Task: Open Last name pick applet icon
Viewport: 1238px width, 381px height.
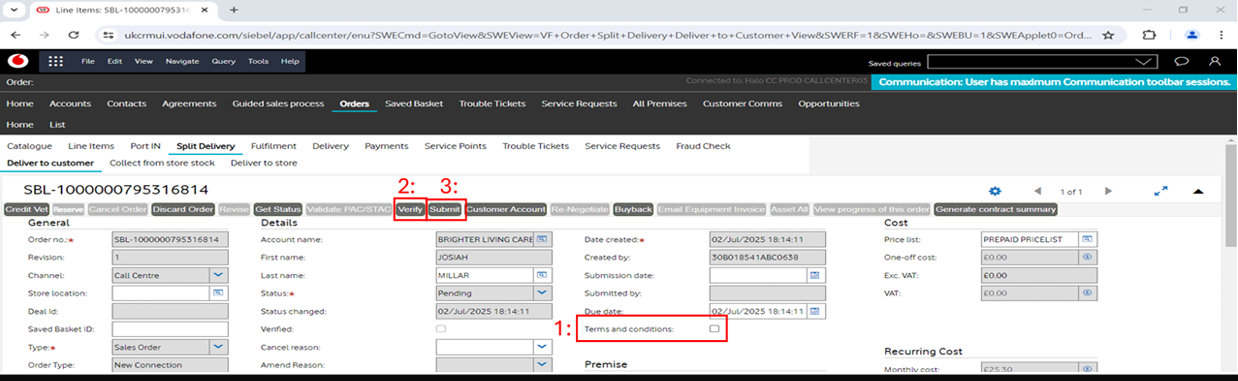Action: click(541, 275)
